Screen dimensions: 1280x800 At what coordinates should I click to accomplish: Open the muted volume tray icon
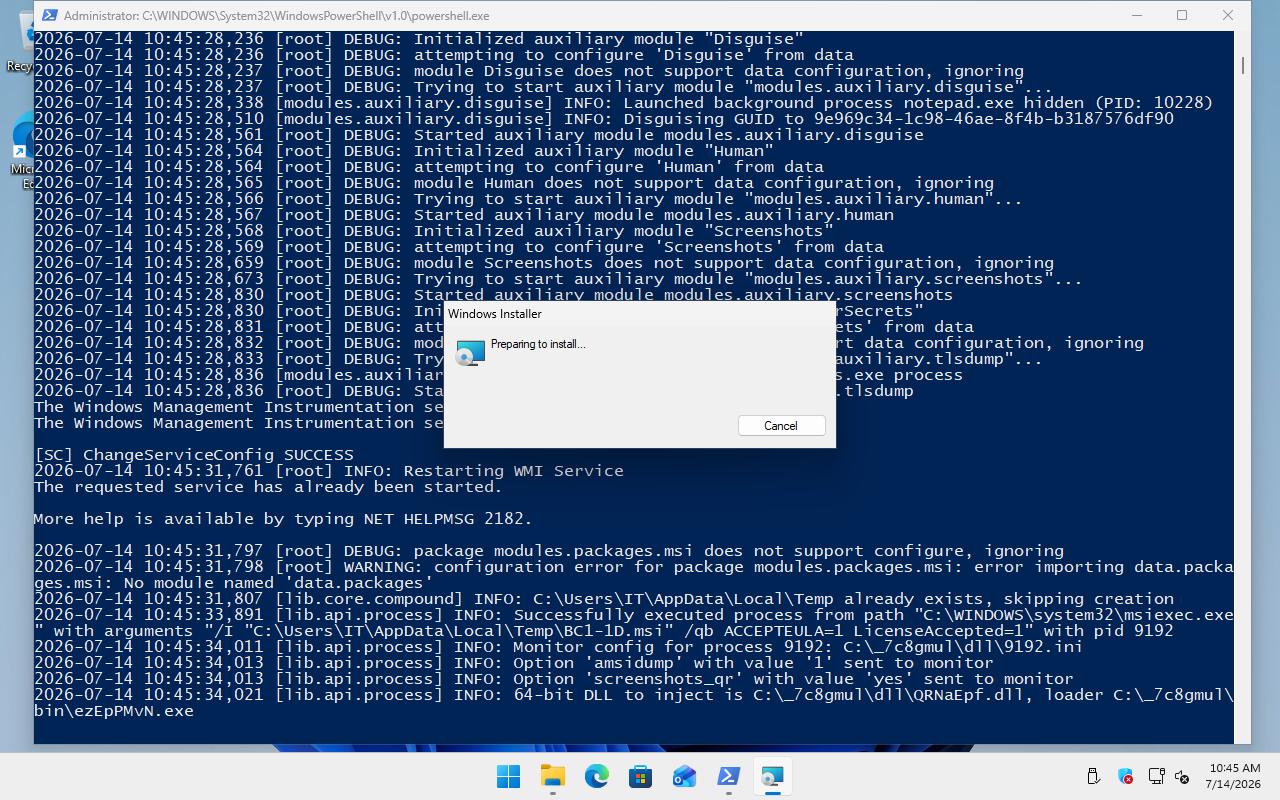pos(1181,776)
